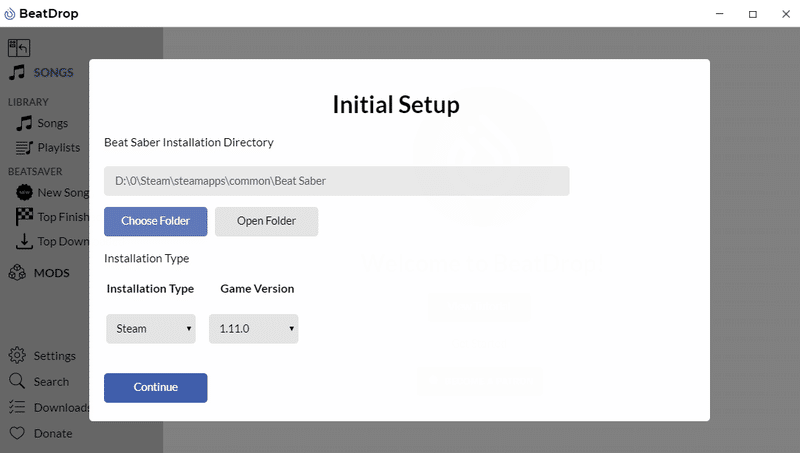Open the Settings page
800x453 pixels.
tap(55, 356)
